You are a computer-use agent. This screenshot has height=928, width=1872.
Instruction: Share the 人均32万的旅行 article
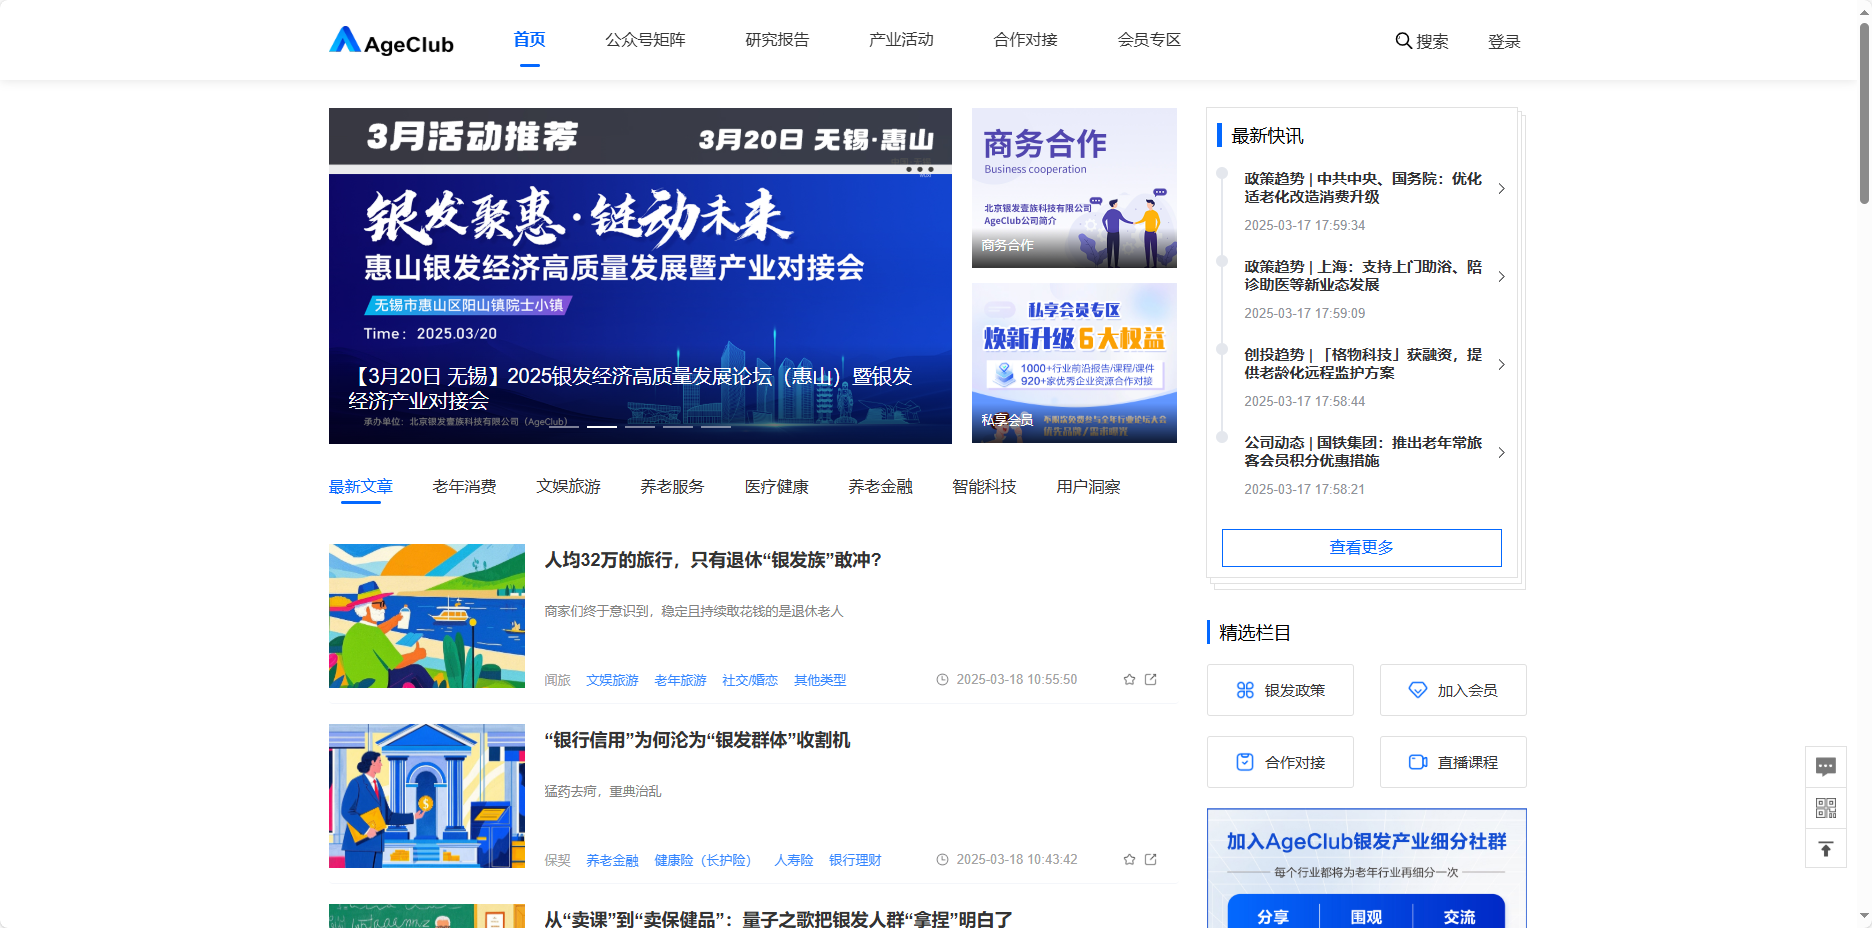[x=1151, y=680]
